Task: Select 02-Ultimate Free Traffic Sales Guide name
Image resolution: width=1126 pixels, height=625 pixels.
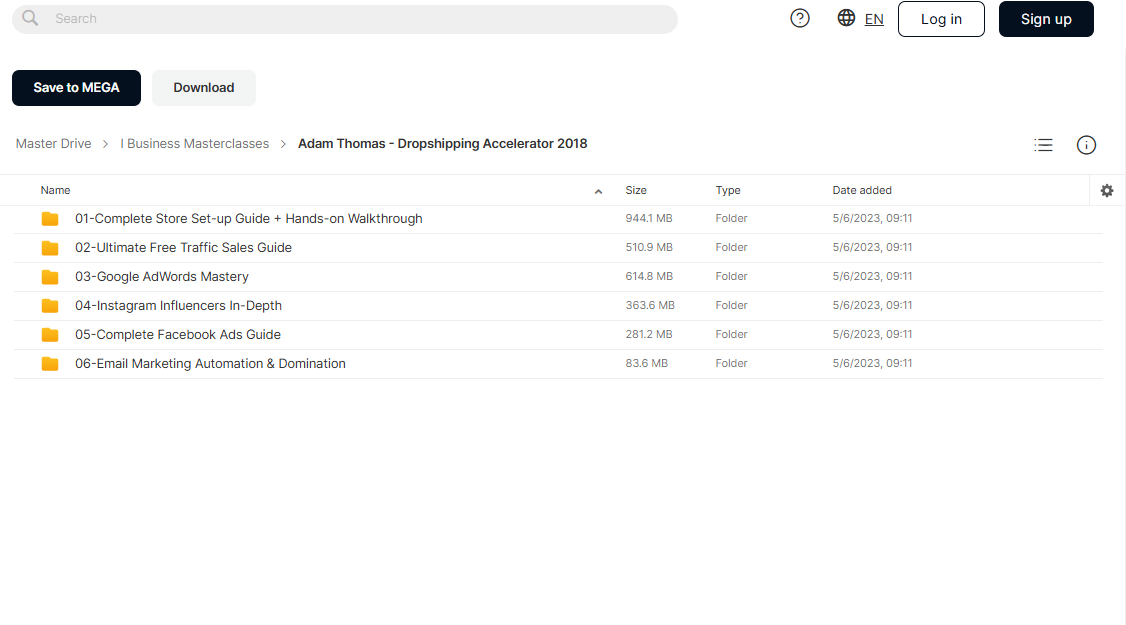Action: (183, 248)
